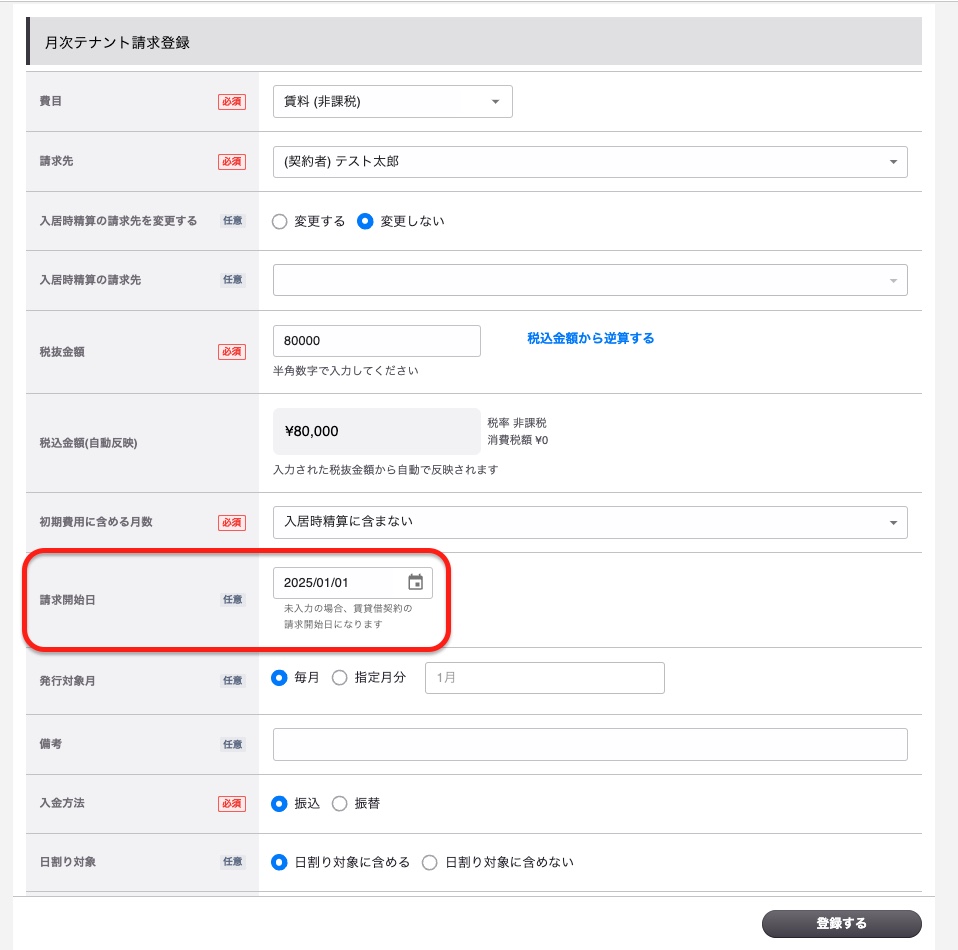Click the 必須 badge next to 費目
Image resolution: width=958 pixels, height=950 pixels.
(x=232, y=101)
